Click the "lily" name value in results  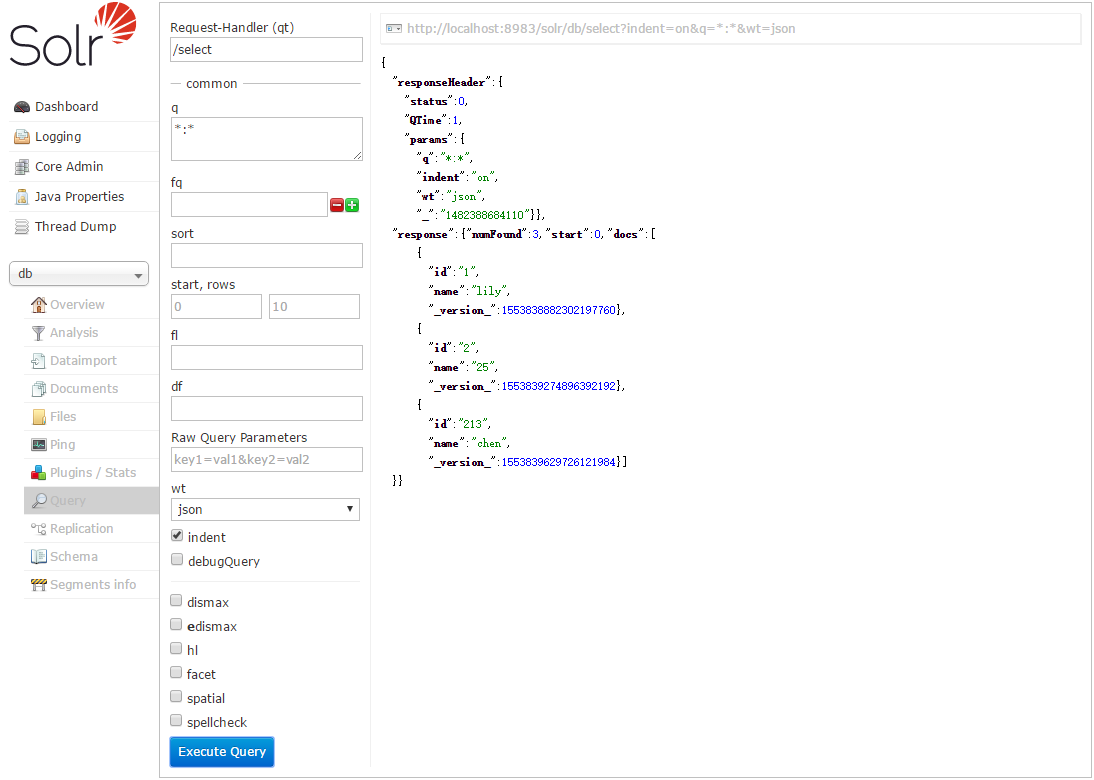pyautogui.click(x=490, y=291)
